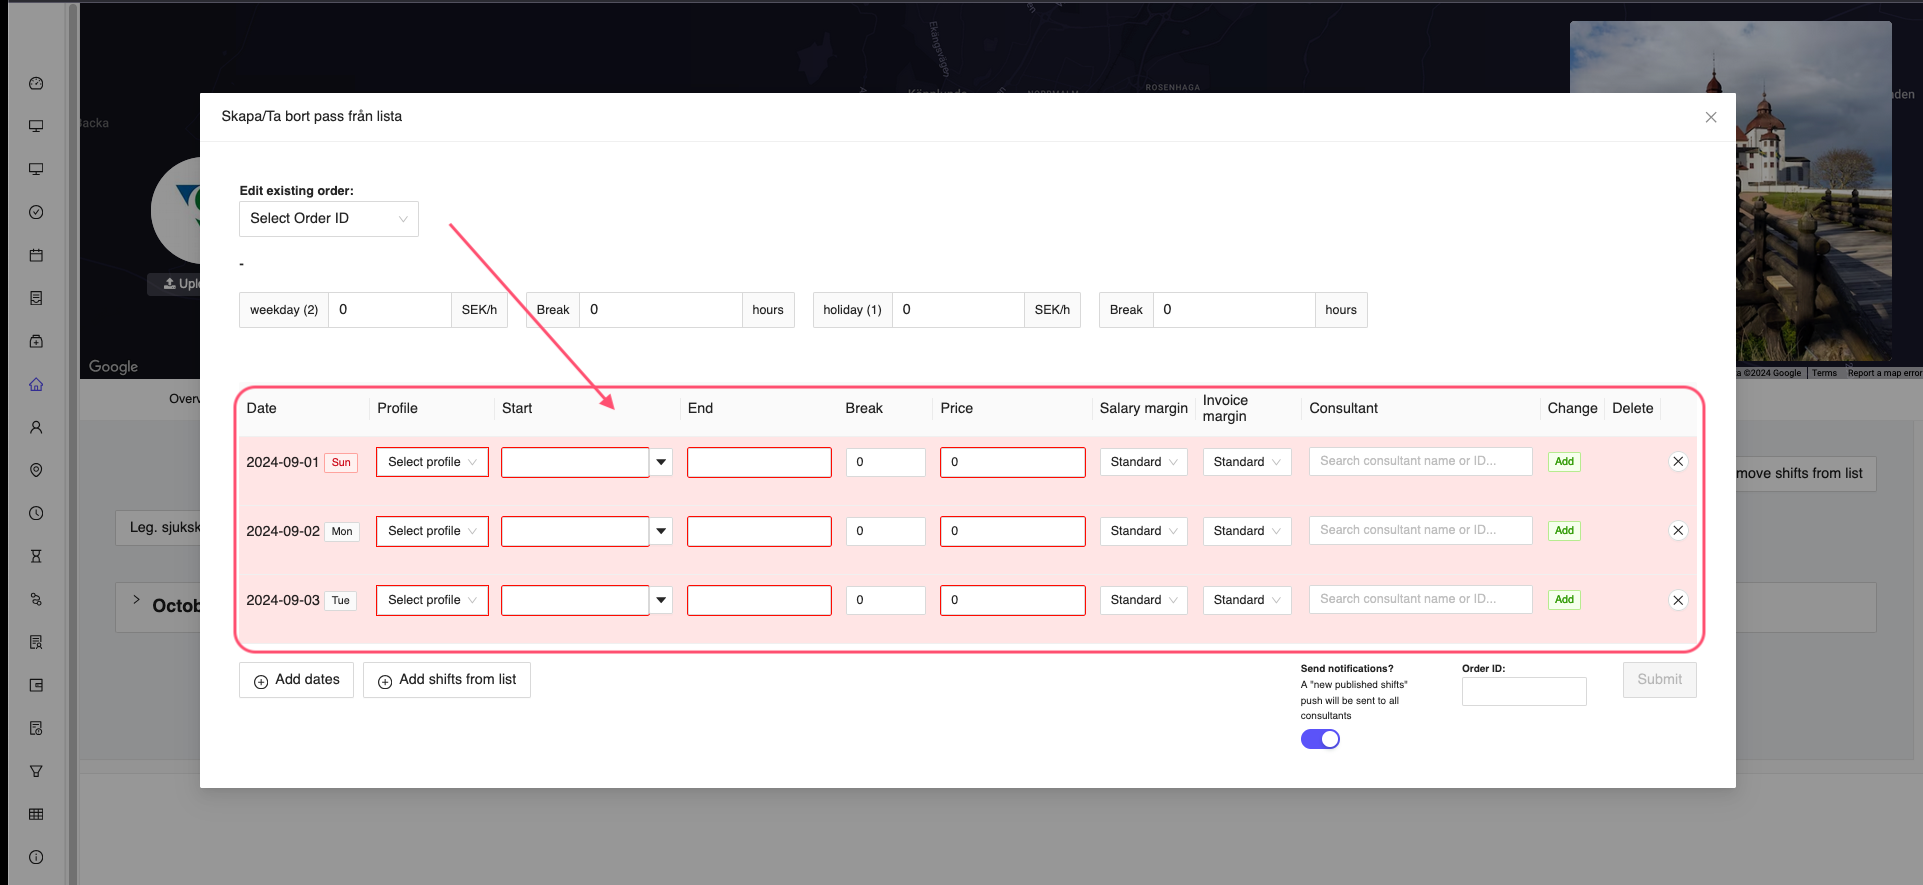Screen dimensions: 1923x885
Task: Click Add shifts from list button
Action: tap(446, 680)
